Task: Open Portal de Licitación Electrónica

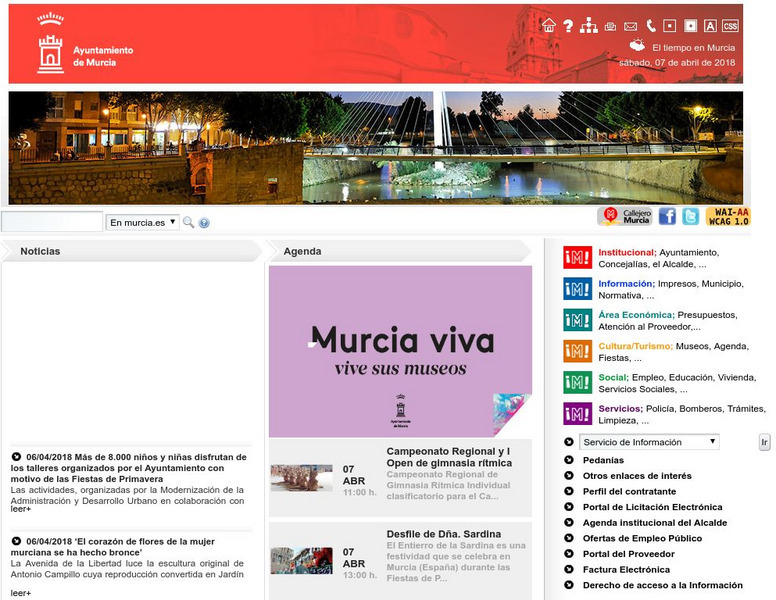Action: click(652, 507)
